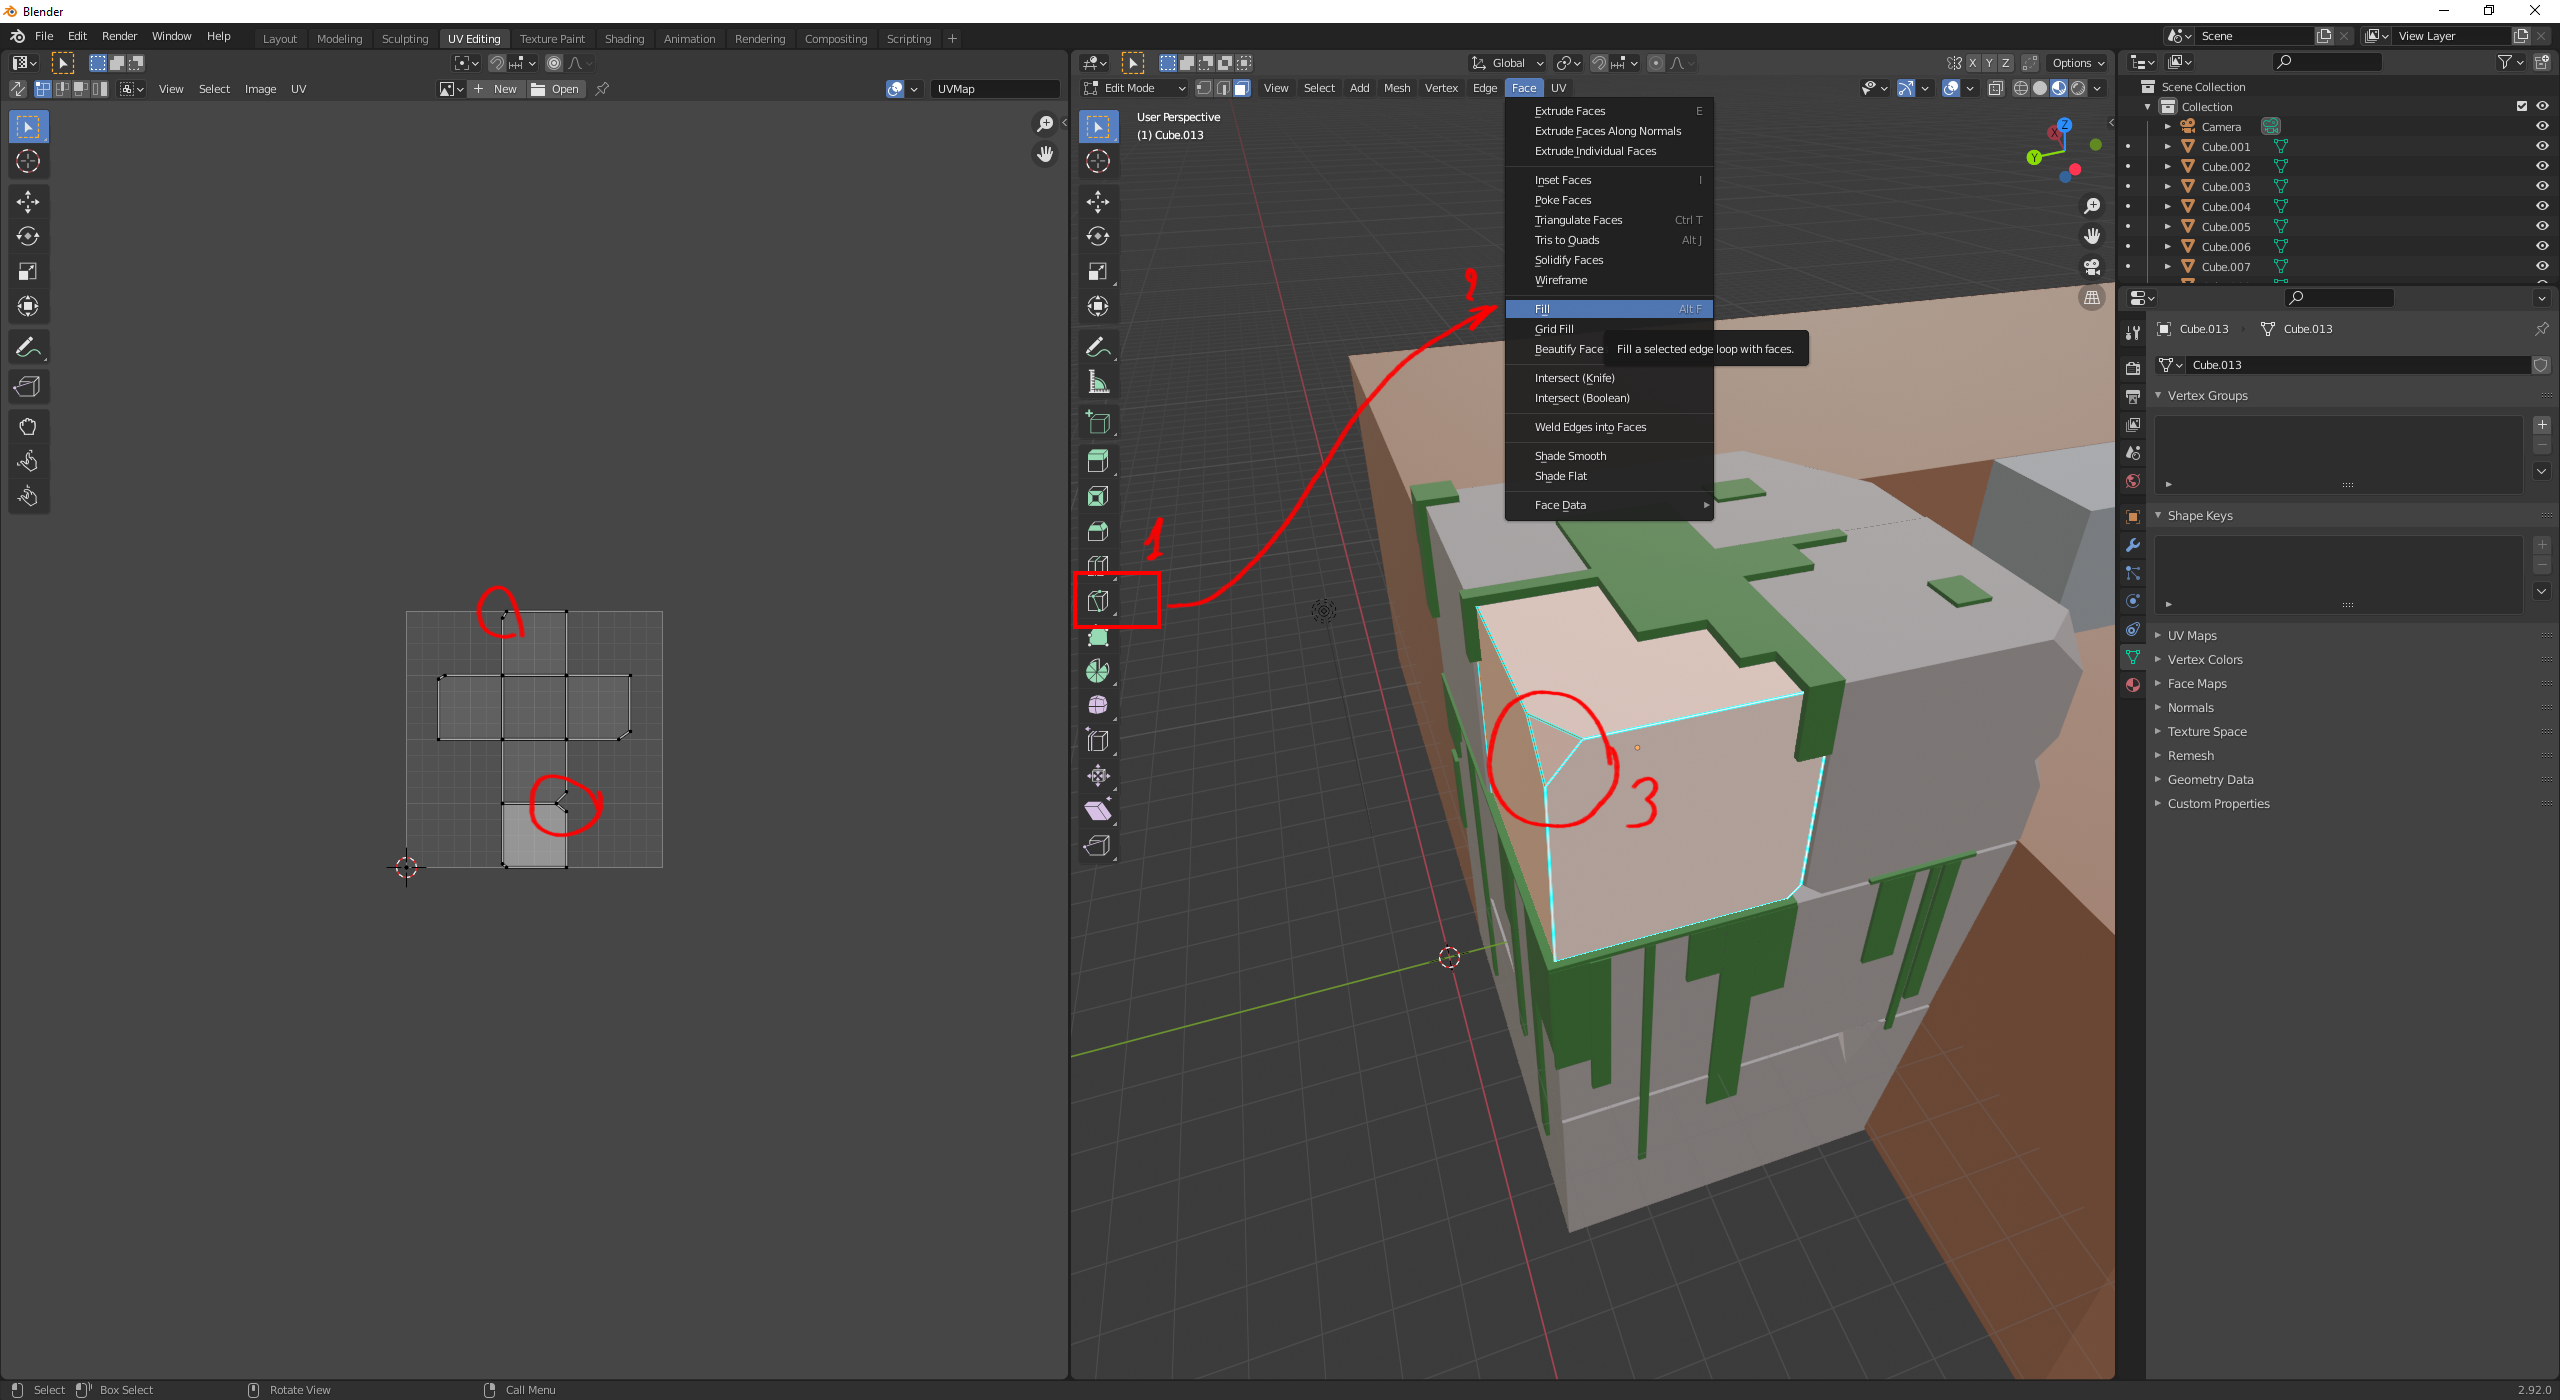Switch to the Shading workspace tab

624,39
